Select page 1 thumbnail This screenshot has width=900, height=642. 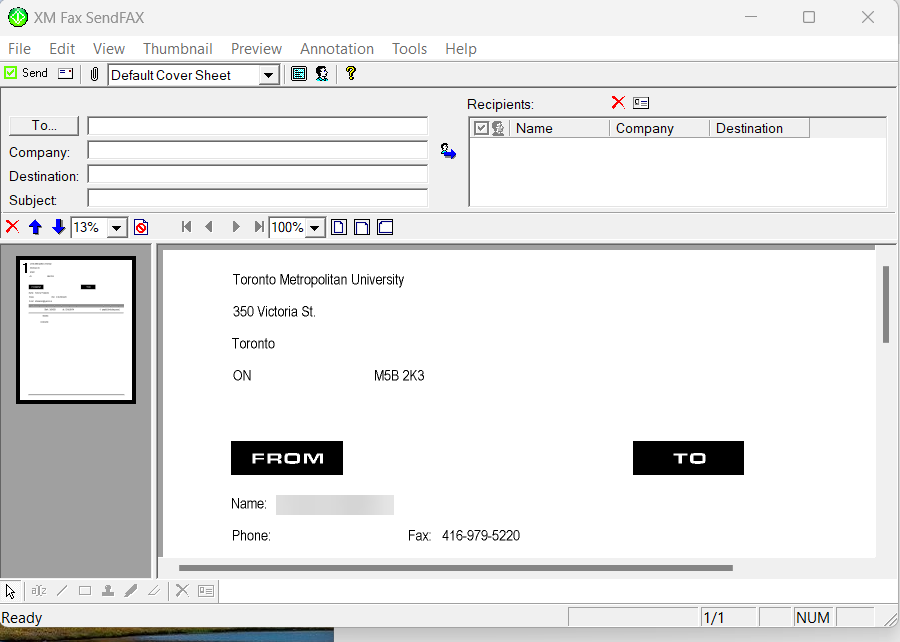coord(76,330)
